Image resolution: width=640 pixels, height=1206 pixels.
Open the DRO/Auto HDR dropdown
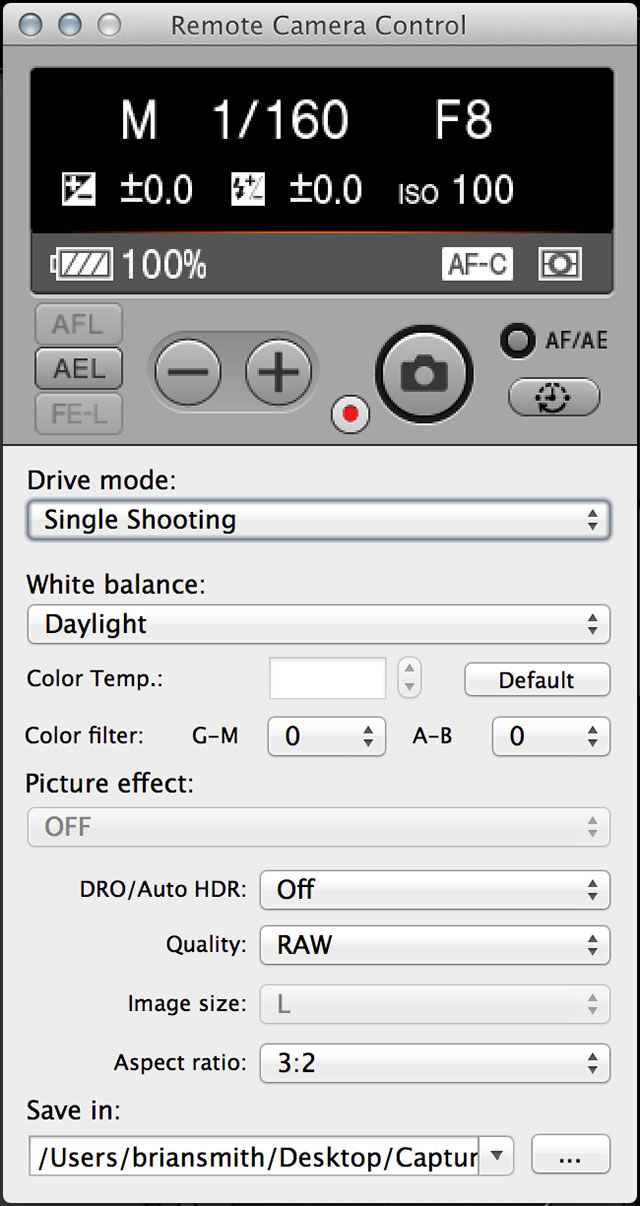coord(434,888)
